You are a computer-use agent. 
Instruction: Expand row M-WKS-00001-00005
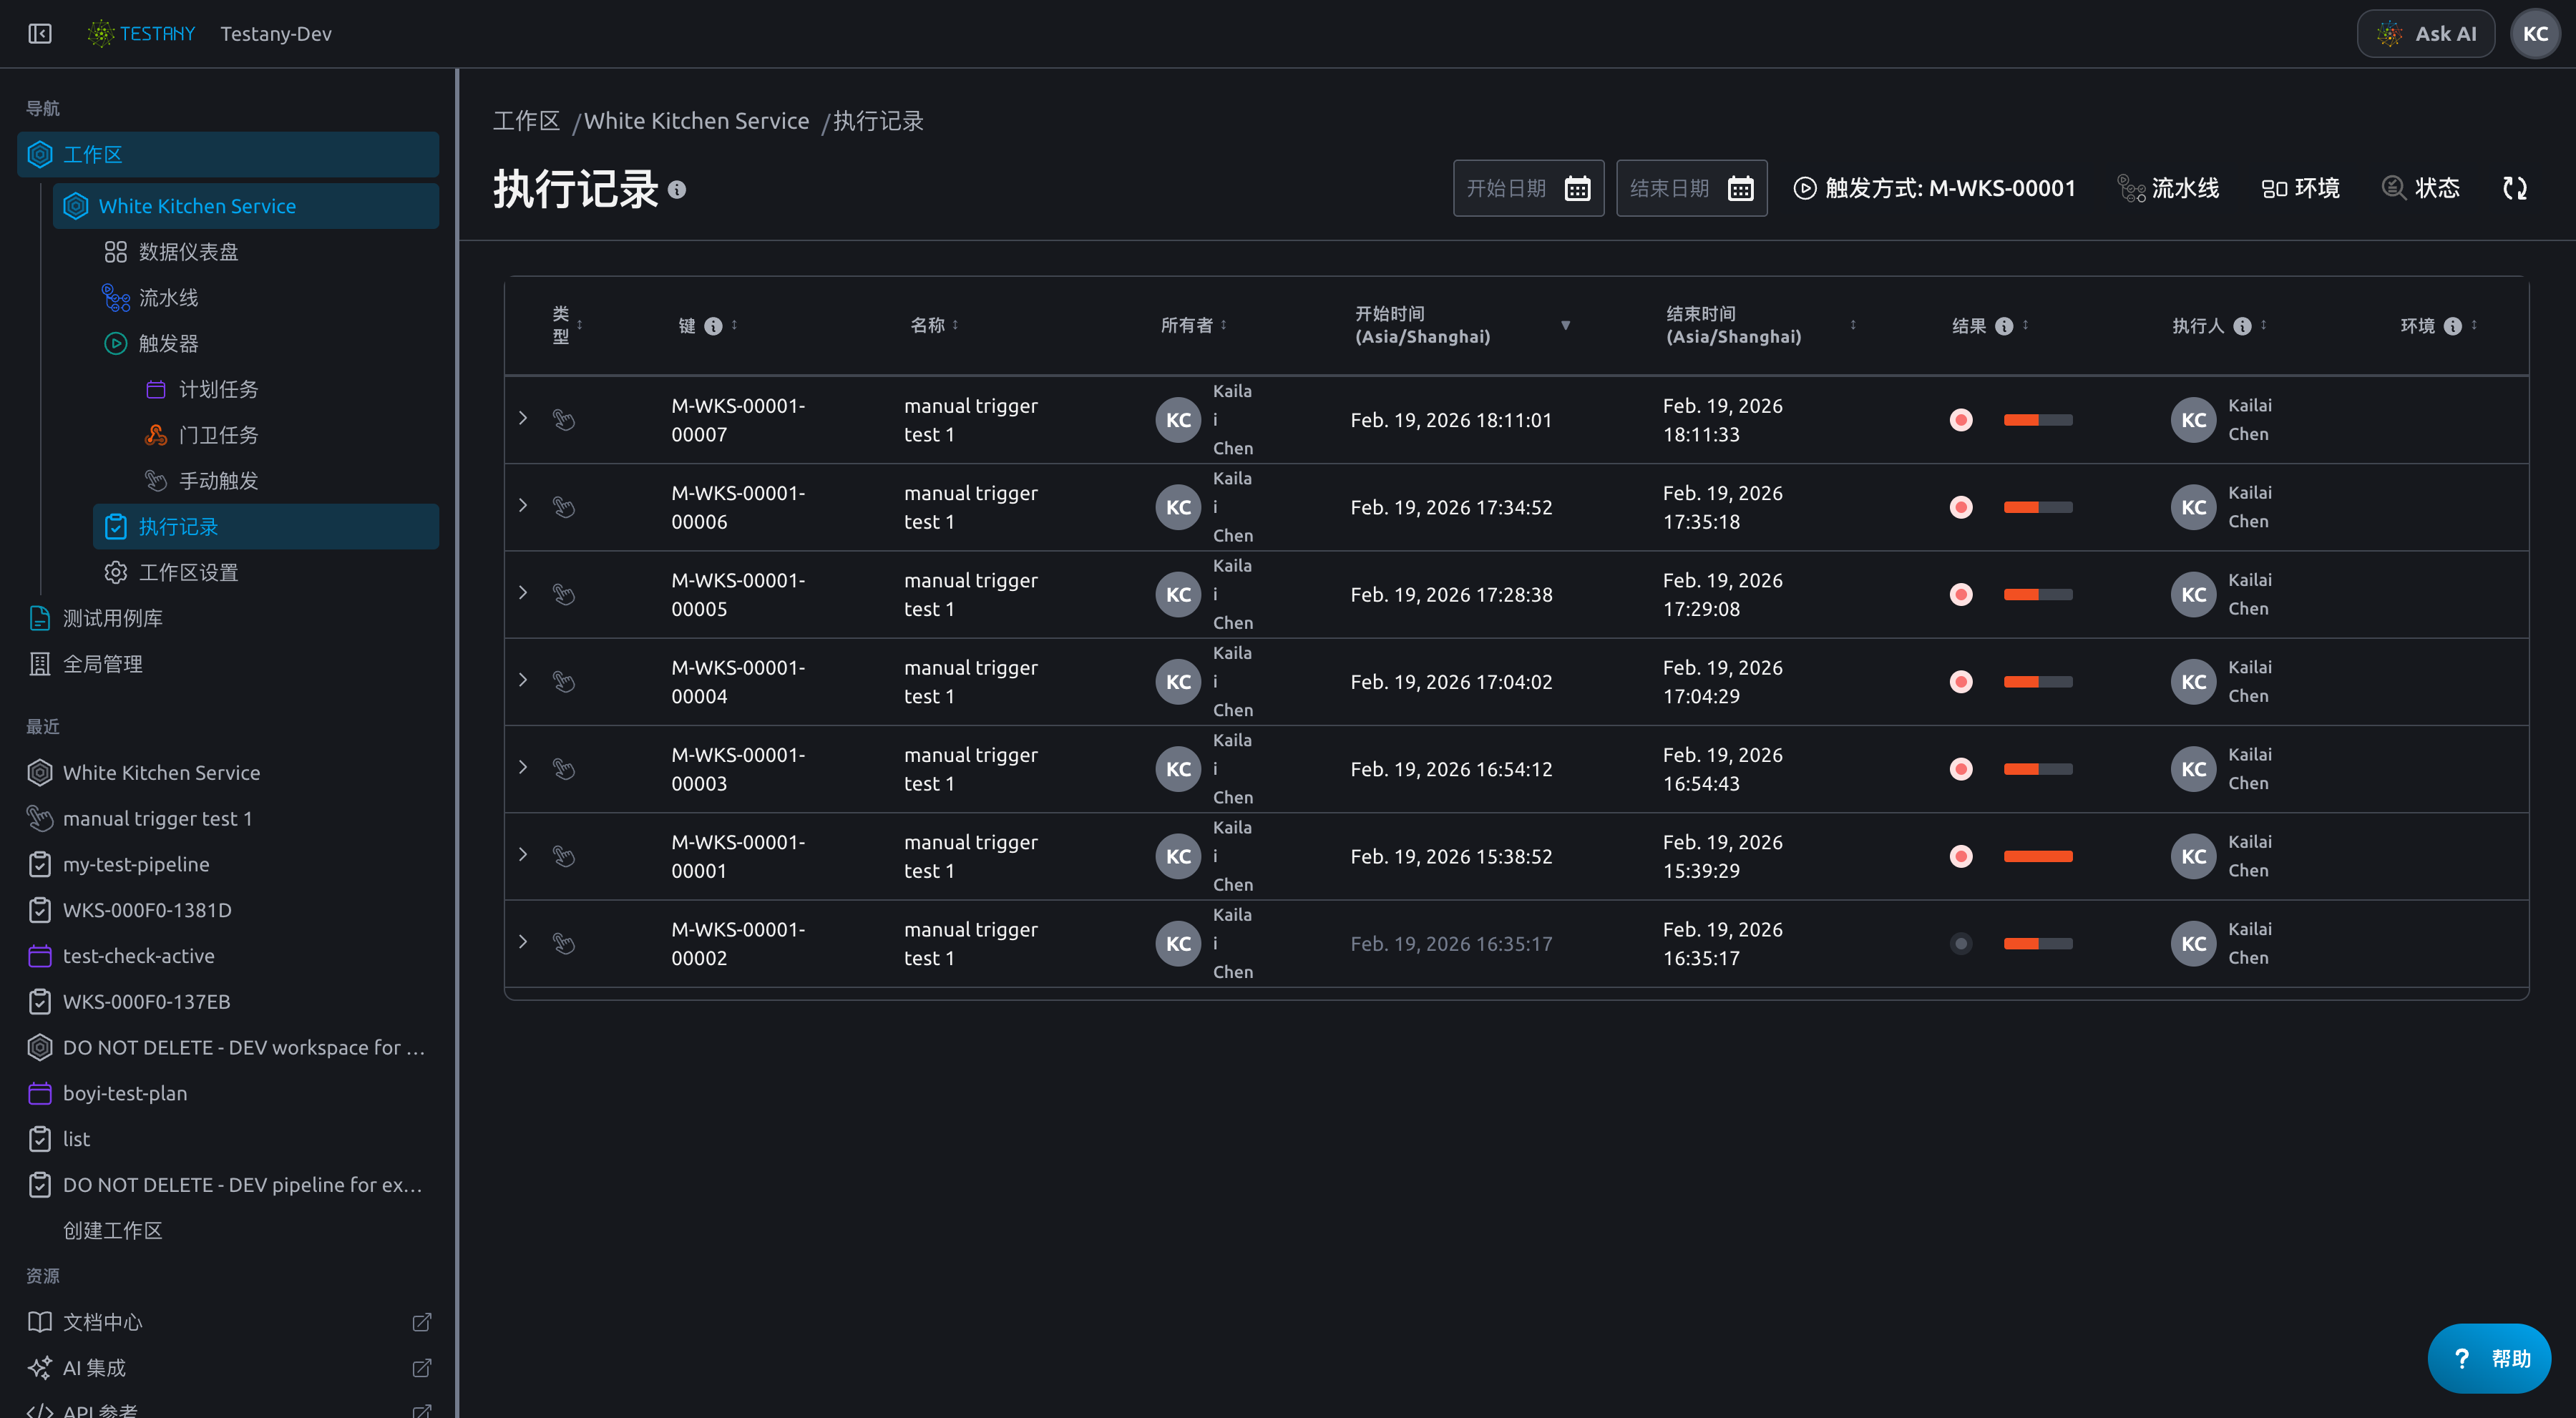pos(523,592)
